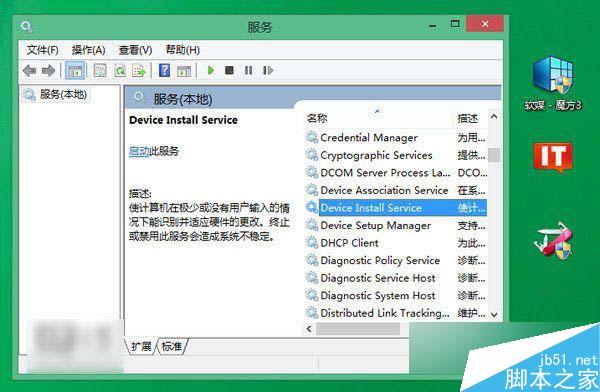Maximize the 服务 window
Image resolution: width=600 pixels, height=392 pixels.
coord(455,24)
